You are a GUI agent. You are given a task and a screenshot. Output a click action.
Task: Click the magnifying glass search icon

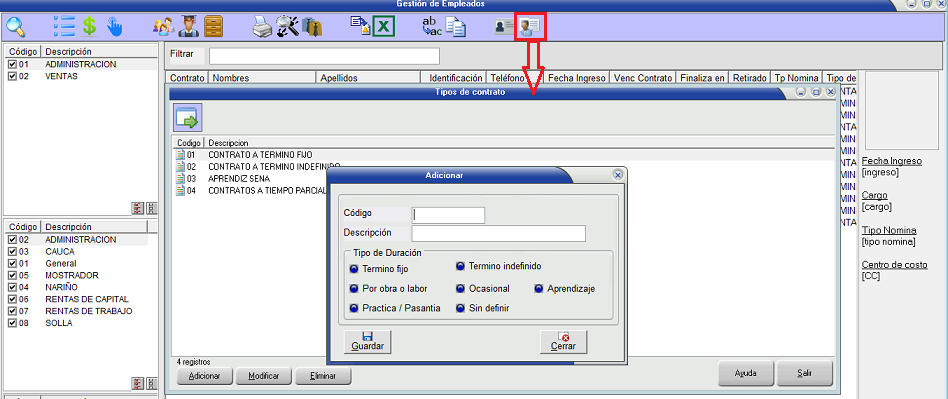click(x=15, y=27)
